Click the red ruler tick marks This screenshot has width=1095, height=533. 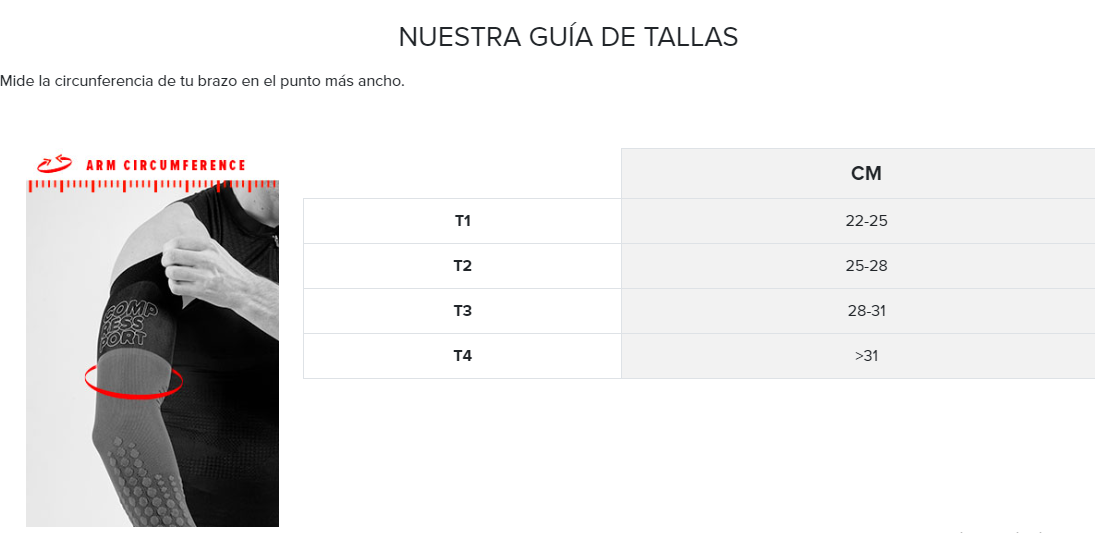point(152,186)
